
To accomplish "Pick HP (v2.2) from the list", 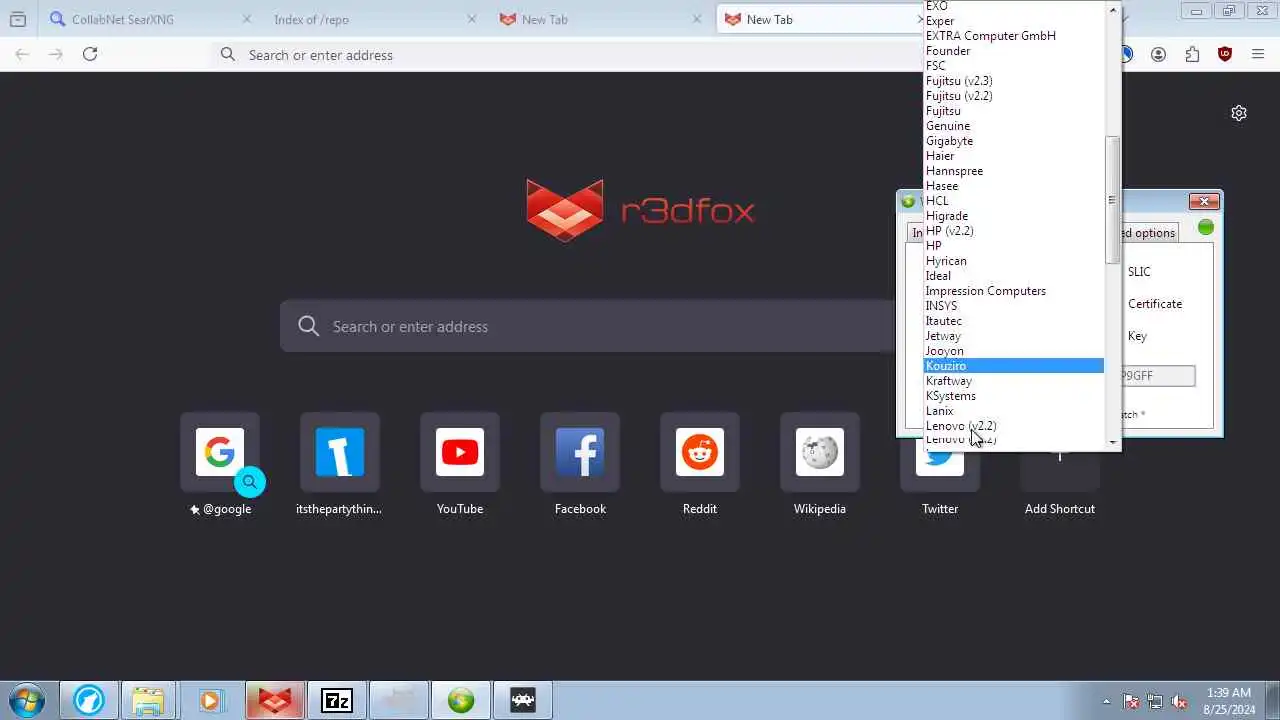I will click(1013, 231).
